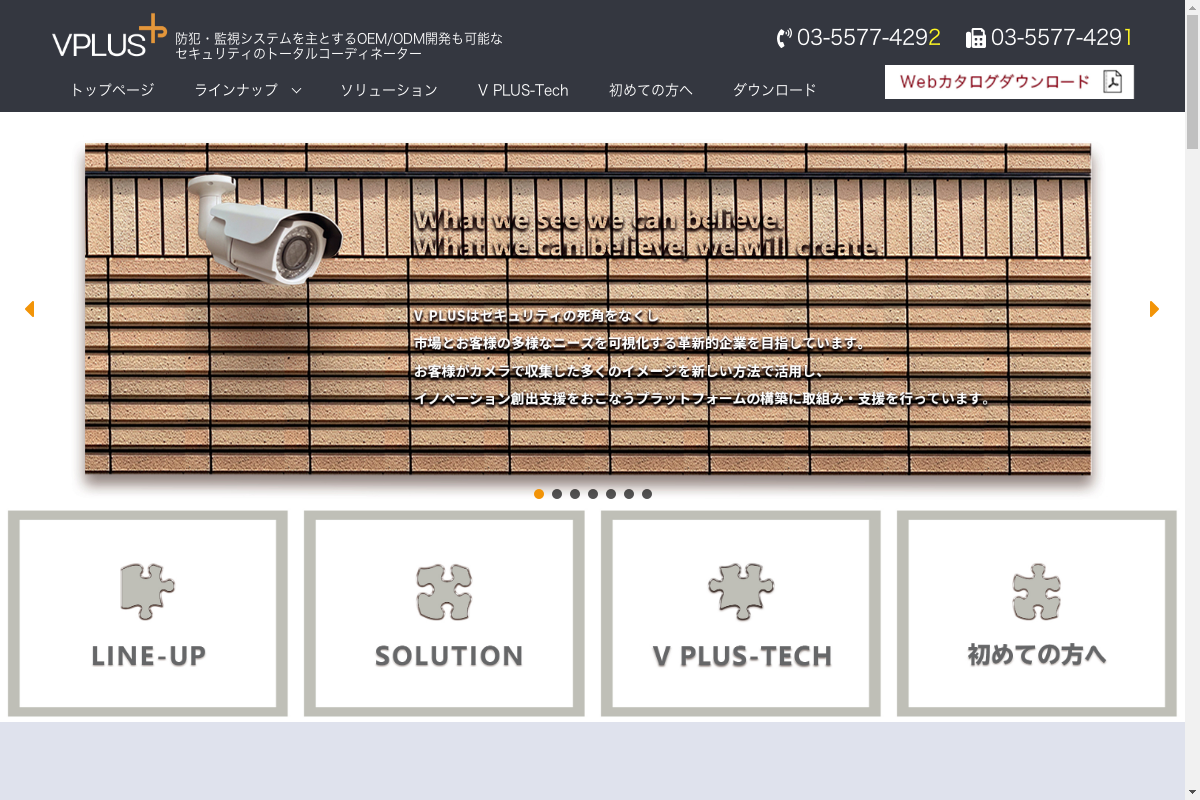Click the Webカタログダウンロード button
Image resolution: width=1200 pixels, height=800 pixels.
click(x=1009, y=82)
